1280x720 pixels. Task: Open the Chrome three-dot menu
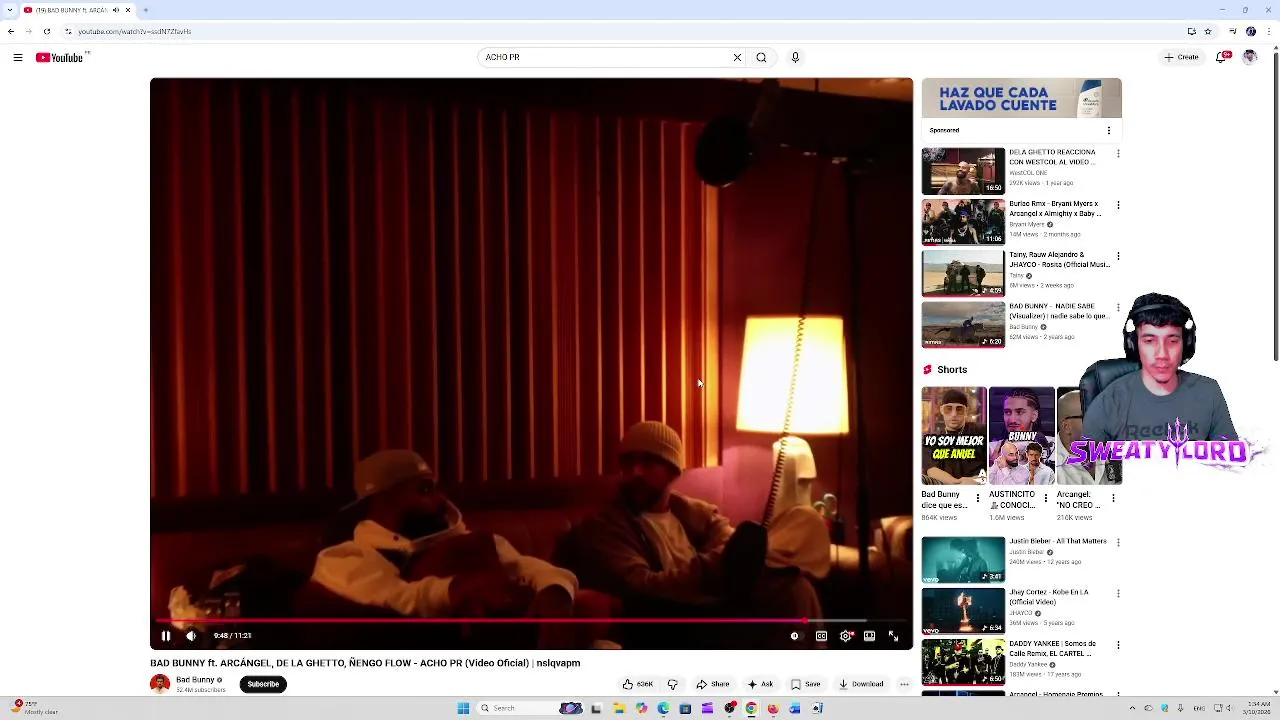coord(1269,31)
